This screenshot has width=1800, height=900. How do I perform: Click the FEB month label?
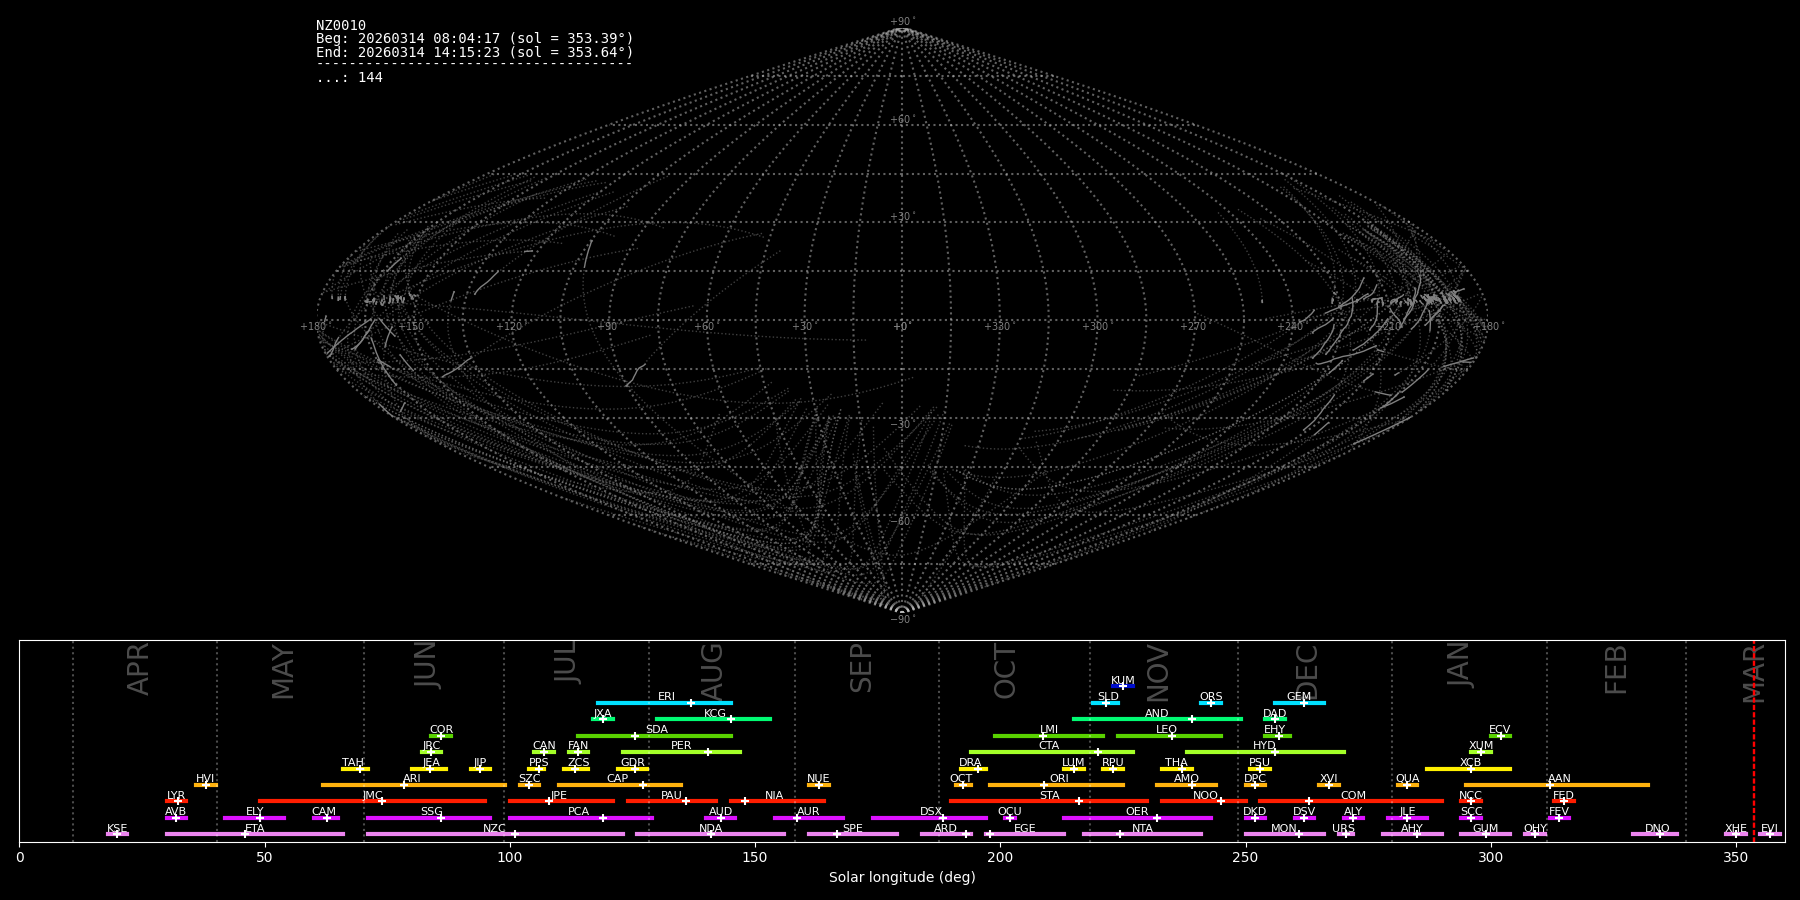[x=1616, y=669]
